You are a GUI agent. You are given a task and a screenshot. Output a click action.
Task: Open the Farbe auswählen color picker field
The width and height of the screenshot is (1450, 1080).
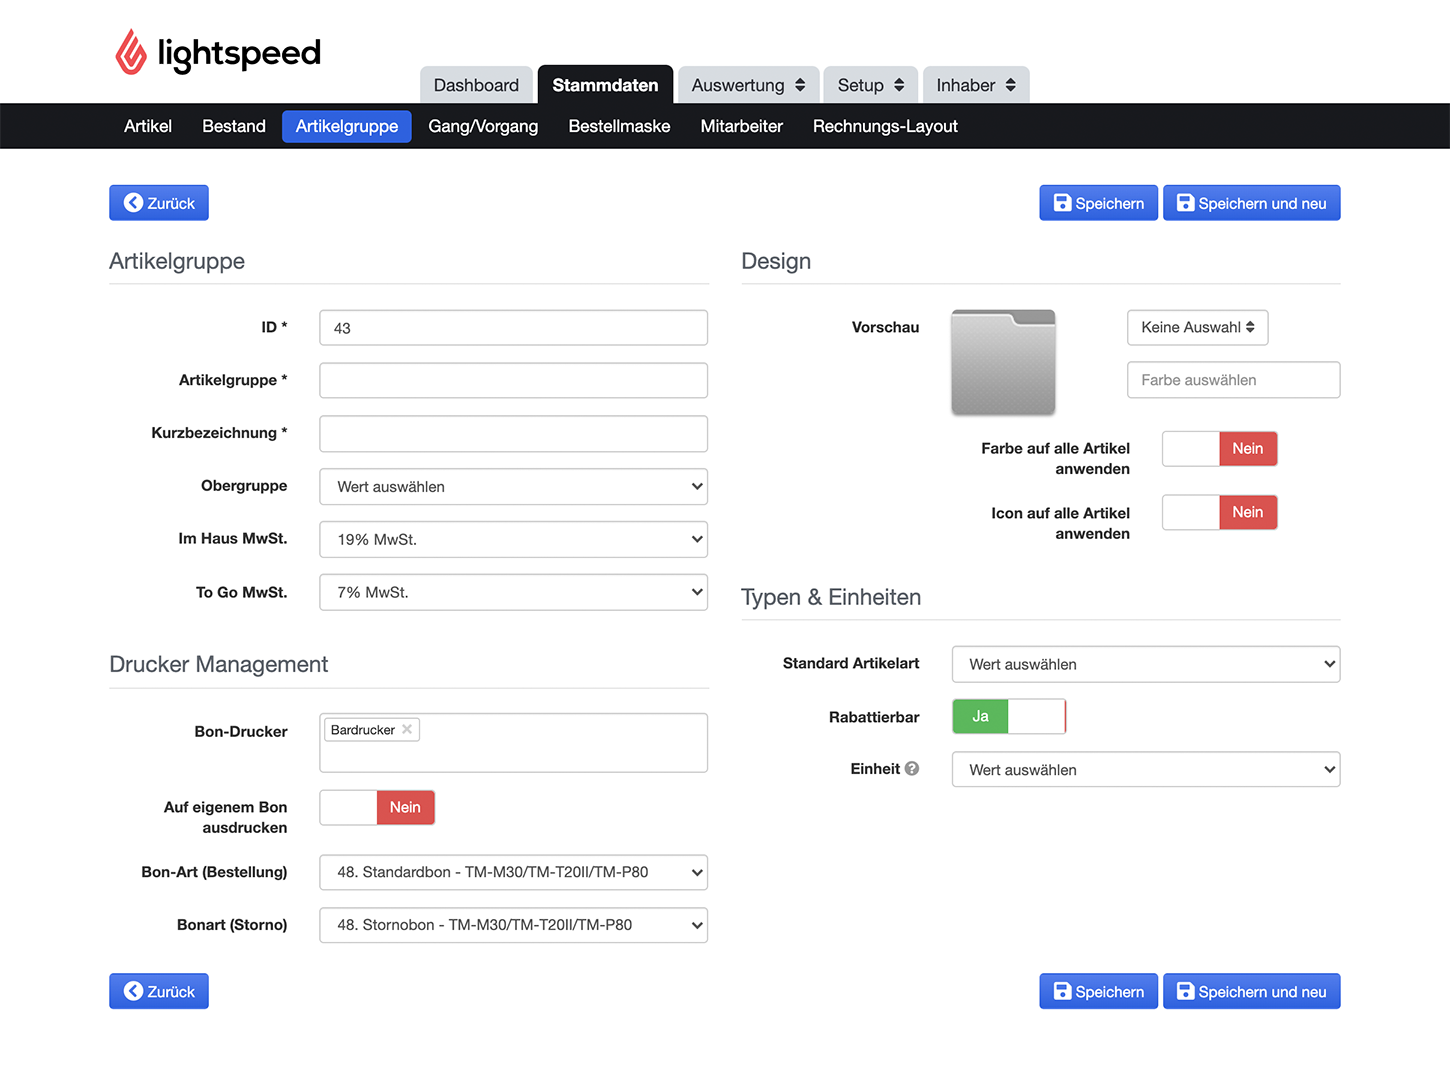(x=1233, y=380)
